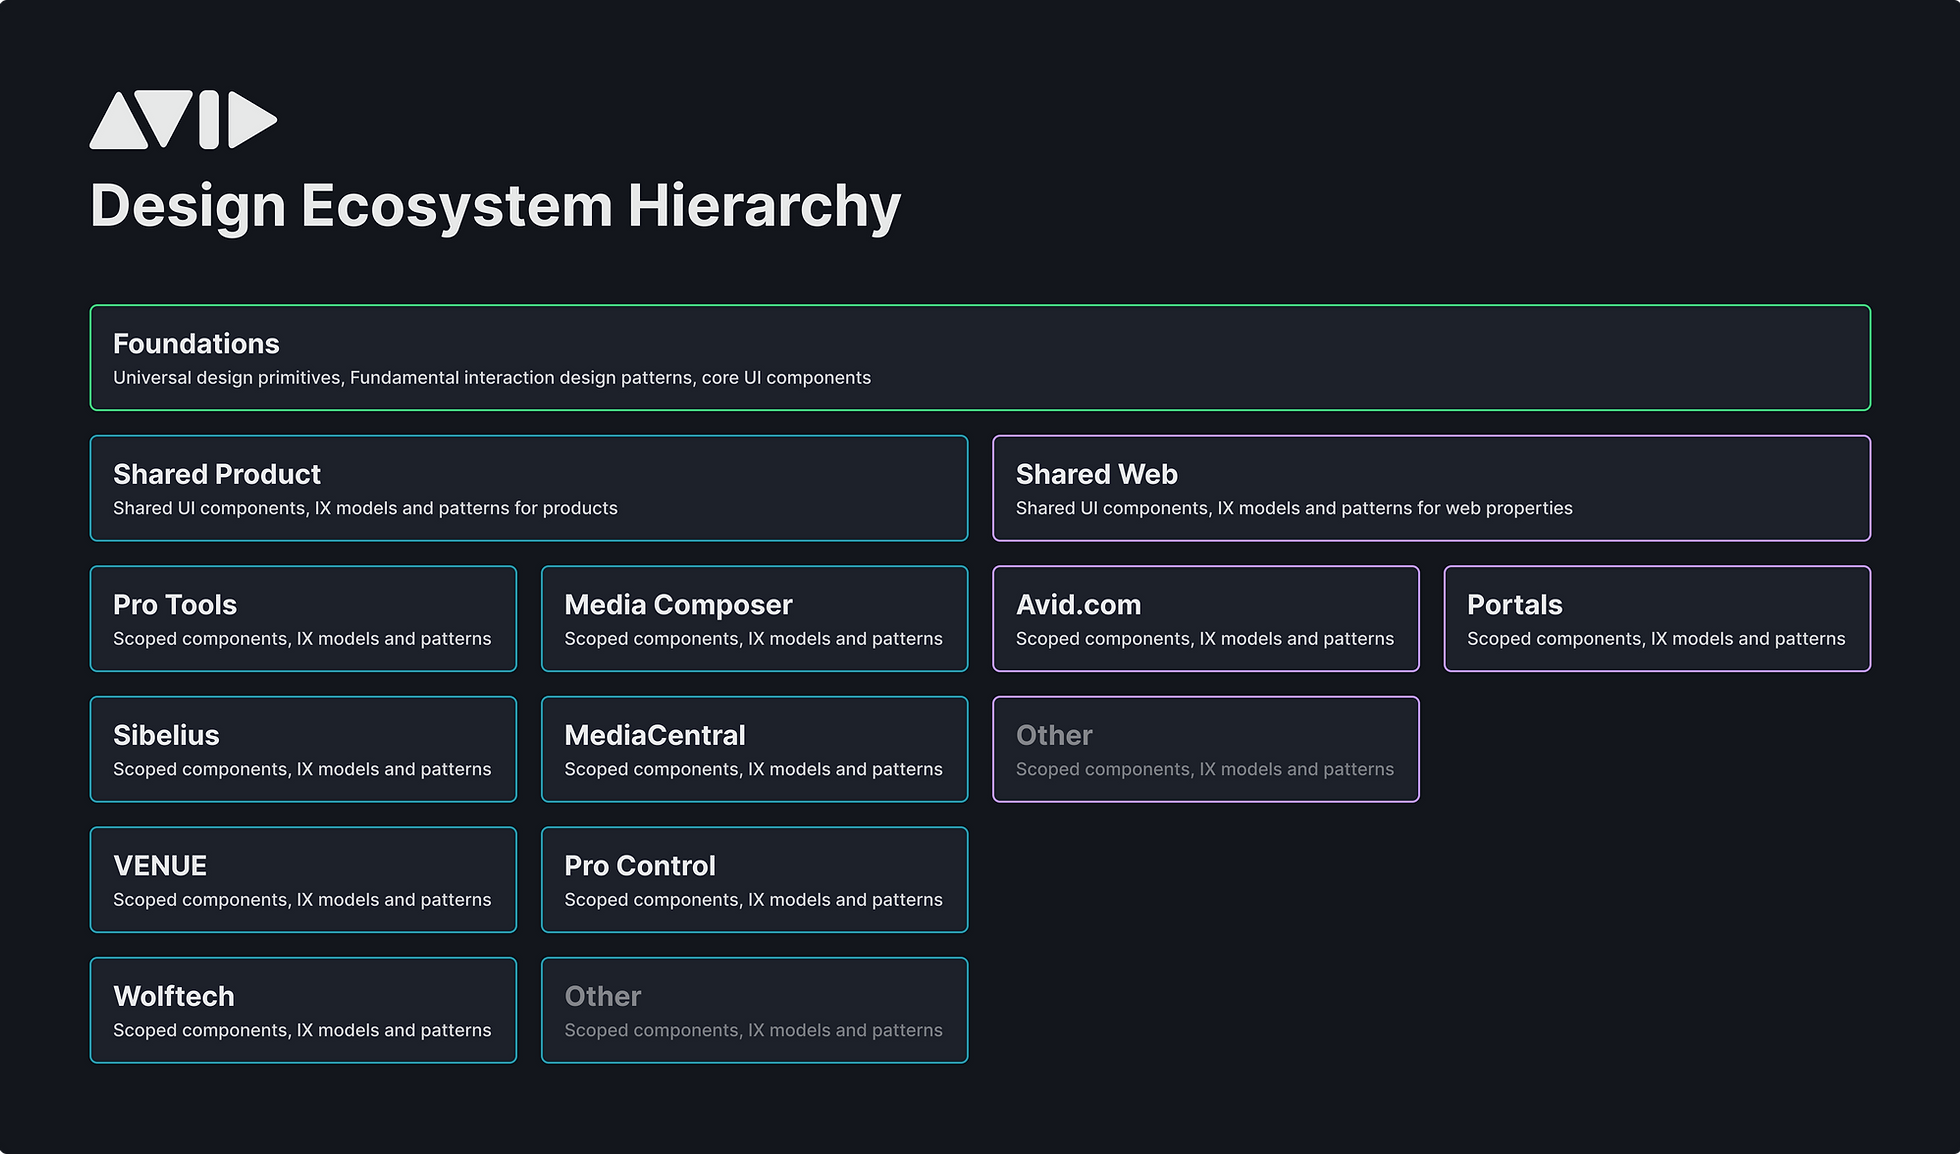The width and height of the screenshot is (1960, 1154).
Task: Click the Shared Web subtitle text
Action: (1293, 508)
